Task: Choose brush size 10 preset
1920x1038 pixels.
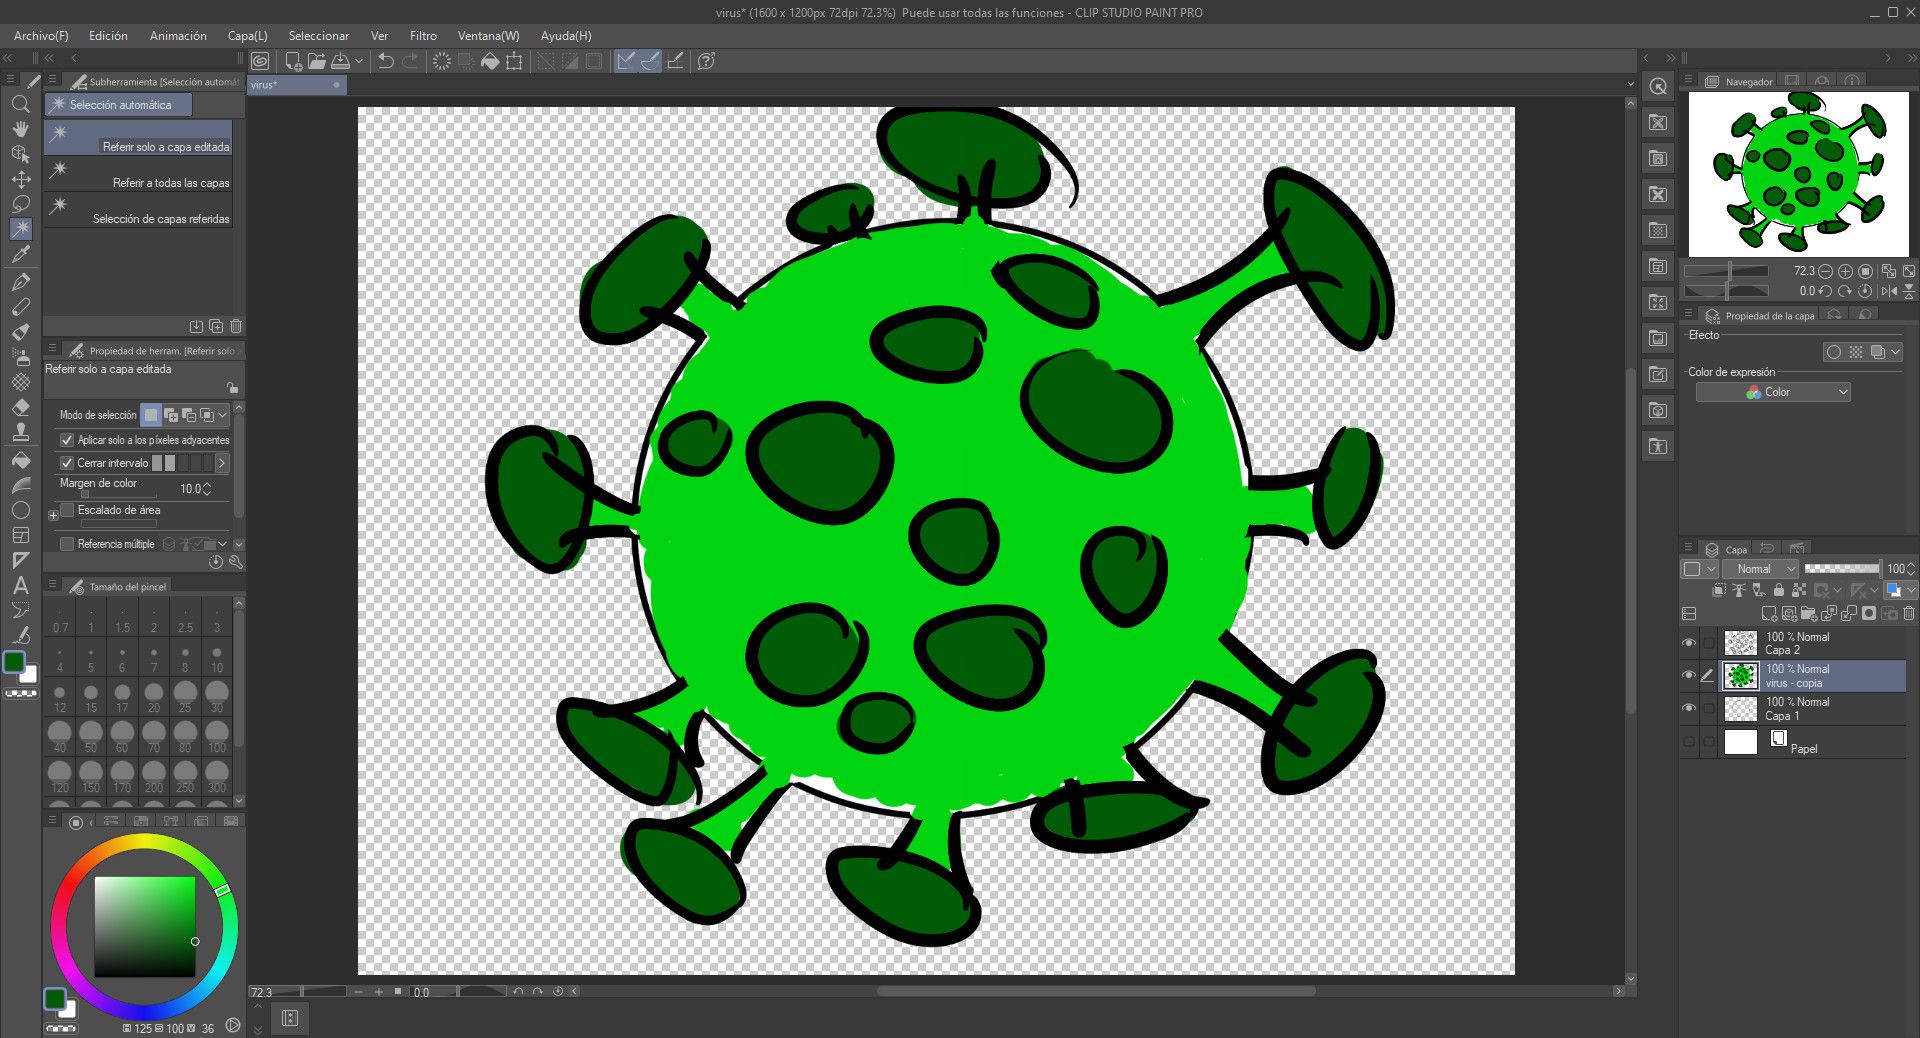Action: (x=217, y=657)
